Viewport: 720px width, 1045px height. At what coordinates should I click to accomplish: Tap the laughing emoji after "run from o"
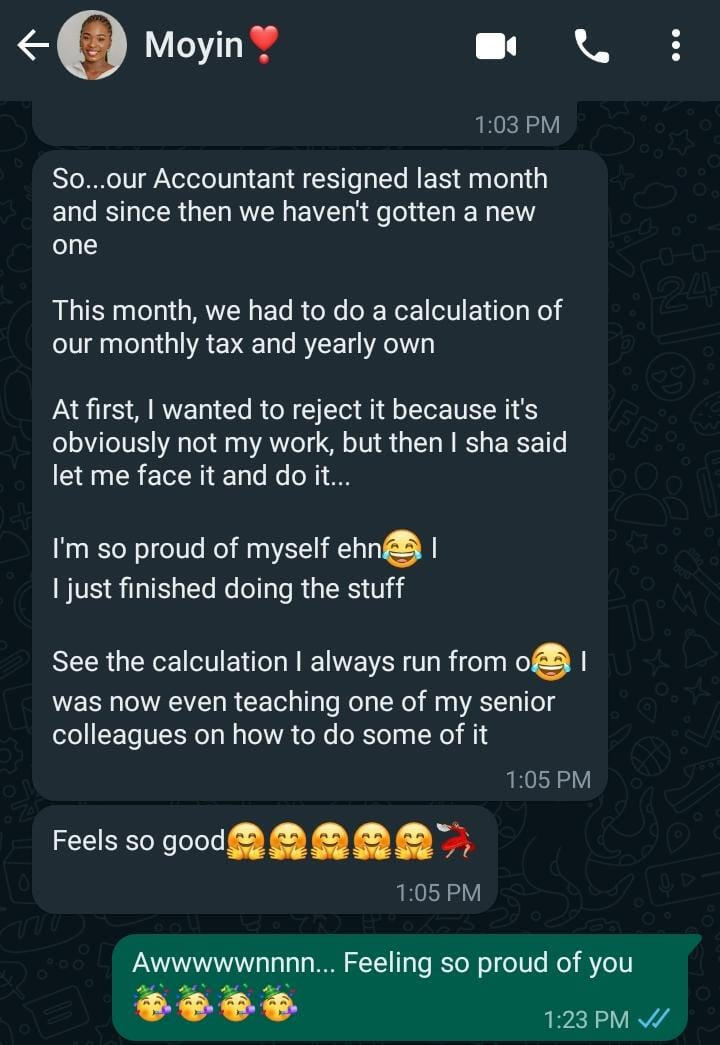[x=551, y=661]
